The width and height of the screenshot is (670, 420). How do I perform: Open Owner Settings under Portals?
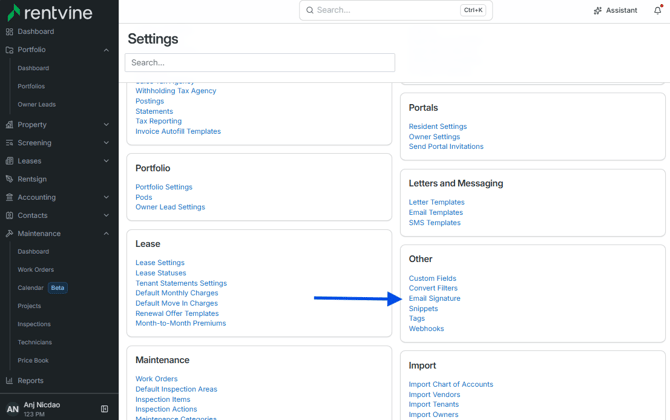[x=435, y=137]
